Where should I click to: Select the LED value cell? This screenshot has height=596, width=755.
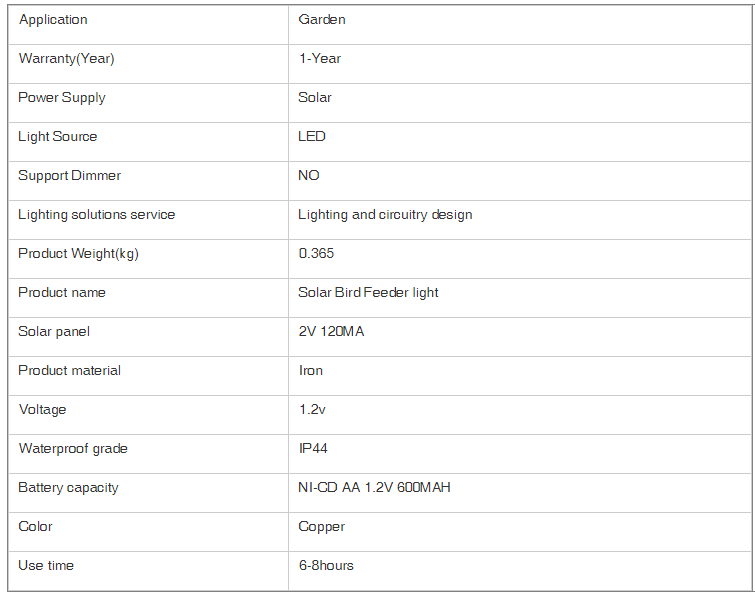520,142
